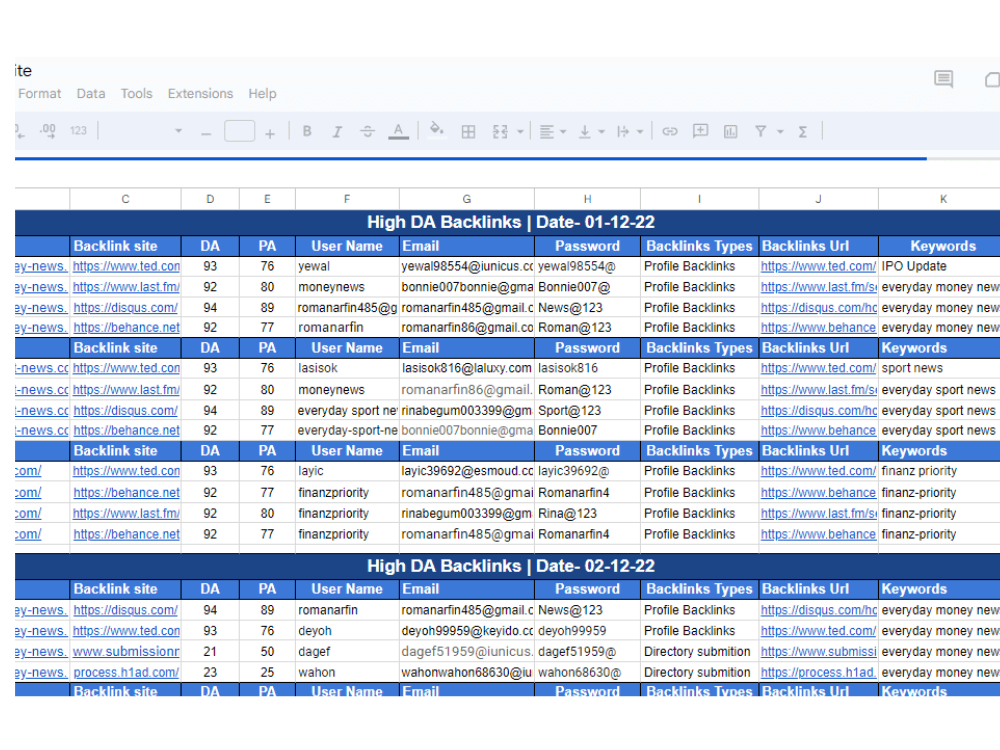Open last.fm backlink site link, Bonnie007@ row
This screenshot has height=750, width=1000.
[x=126, y=287]
